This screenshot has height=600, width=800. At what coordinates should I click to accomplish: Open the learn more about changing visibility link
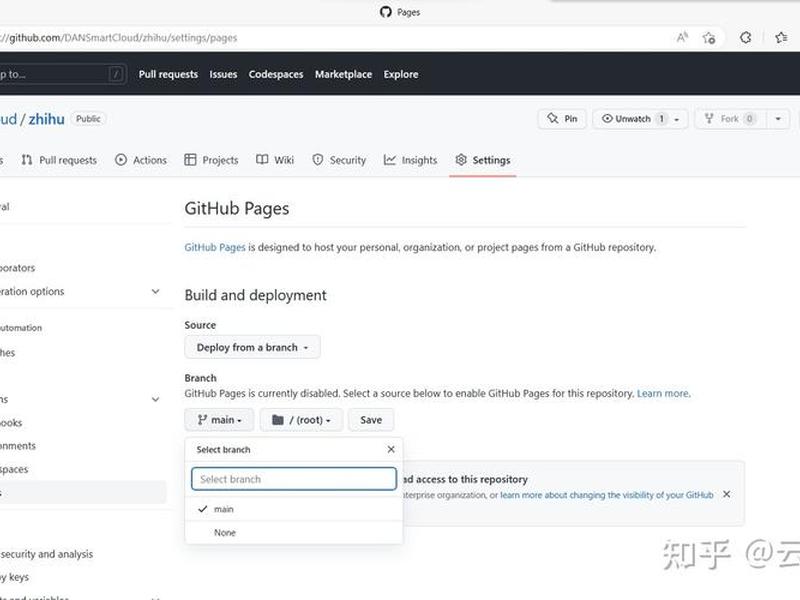607,495
